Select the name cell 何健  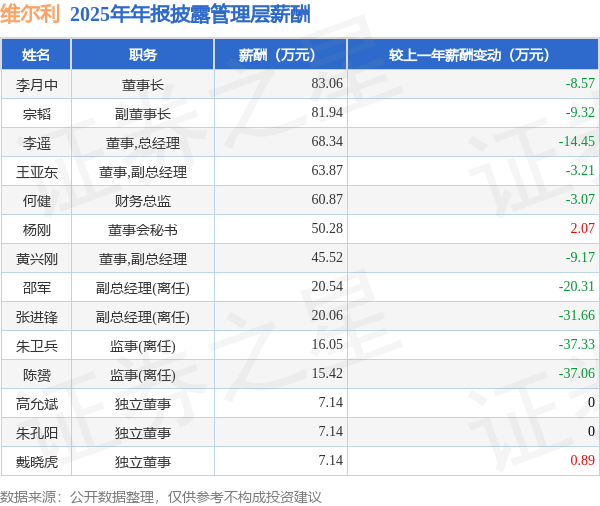tap(37, 201)
